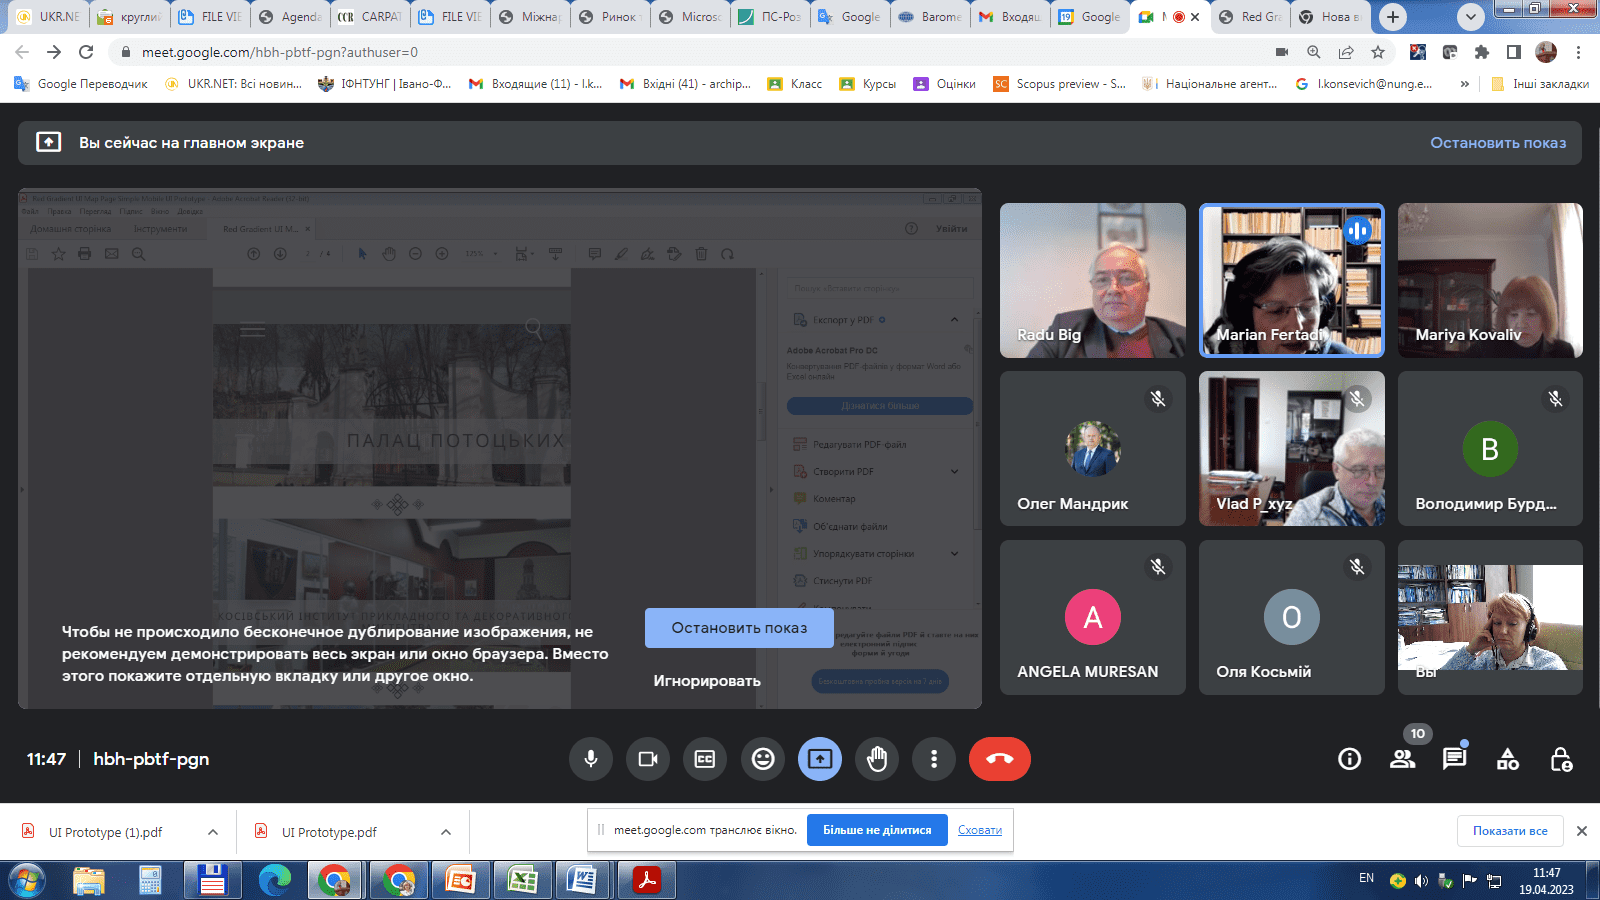Click the present screen icon

[x=820, y=759]
